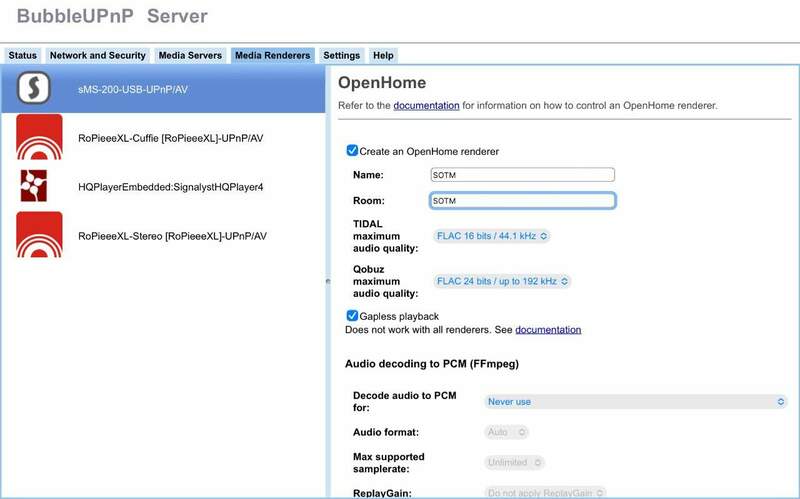Open the Settings tab
This screenshot has width=800, height=499.
coord(341,56)
